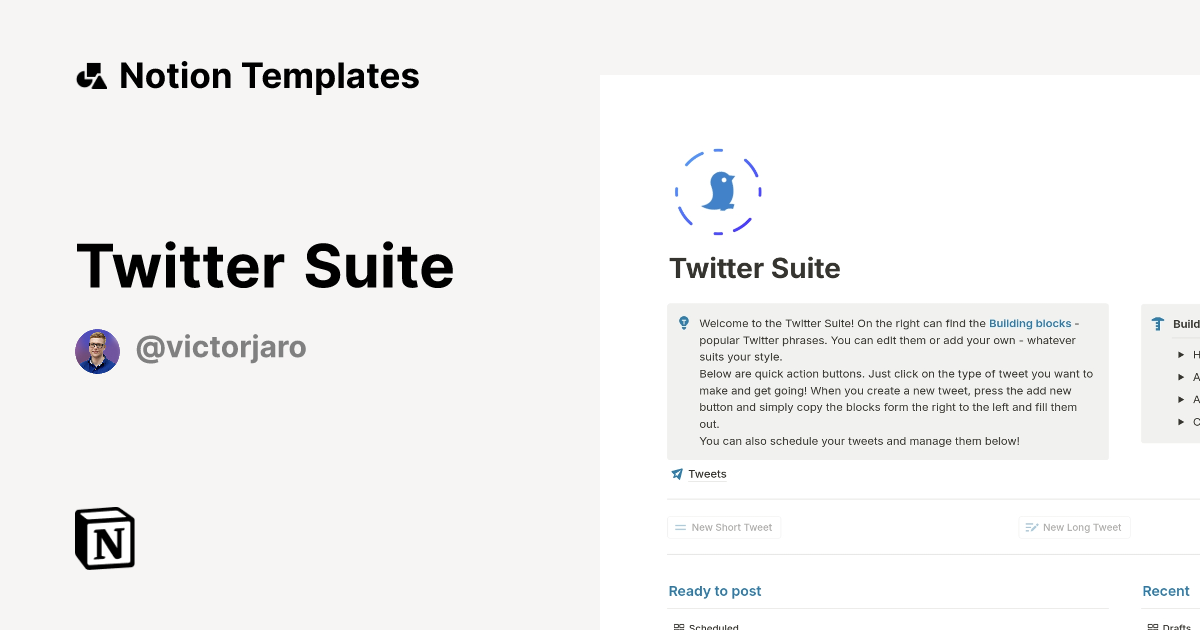Click the Notion Templates logo icon
Viewport: 1200px width, 630px height.
pos(93,75)
